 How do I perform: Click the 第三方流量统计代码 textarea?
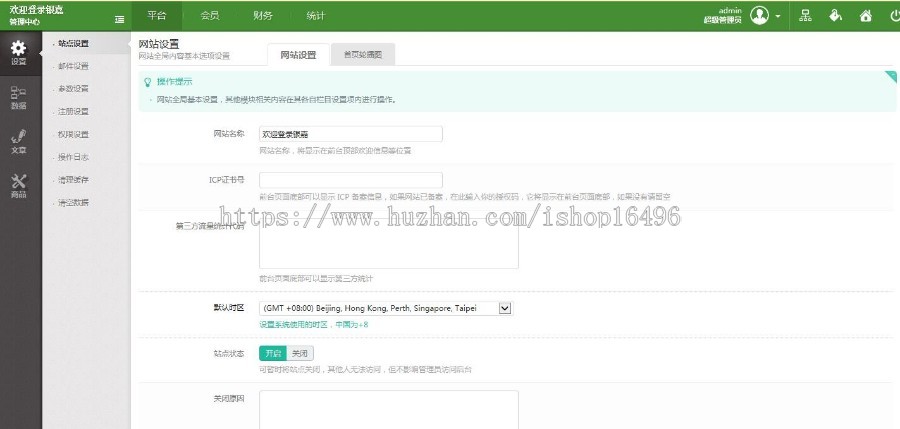(389, 245)
